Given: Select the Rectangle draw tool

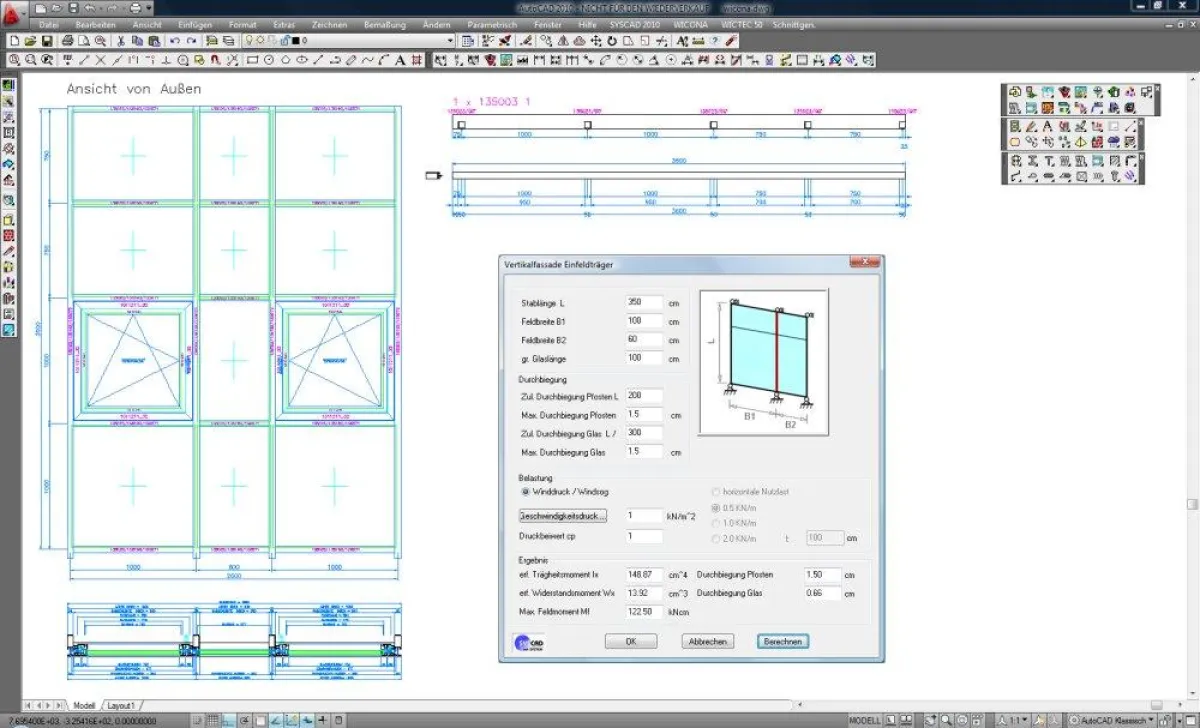Looking at the screenshot, I should 253,60.
